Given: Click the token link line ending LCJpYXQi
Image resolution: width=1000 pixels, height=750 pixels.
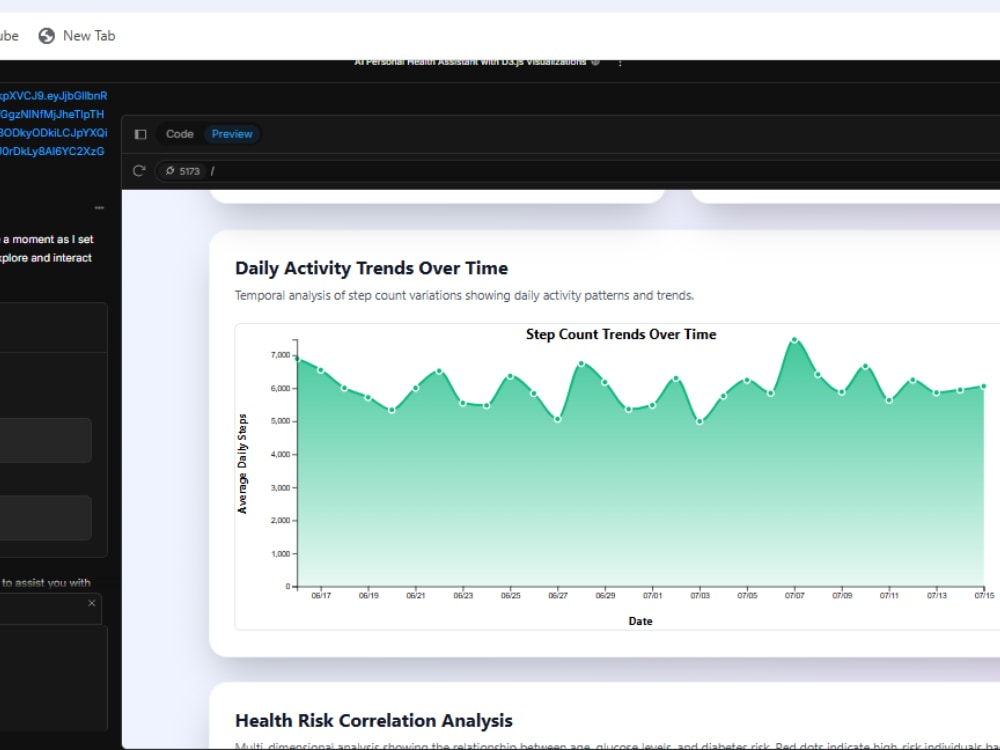Looking at the screenshot, I should 54,133.
